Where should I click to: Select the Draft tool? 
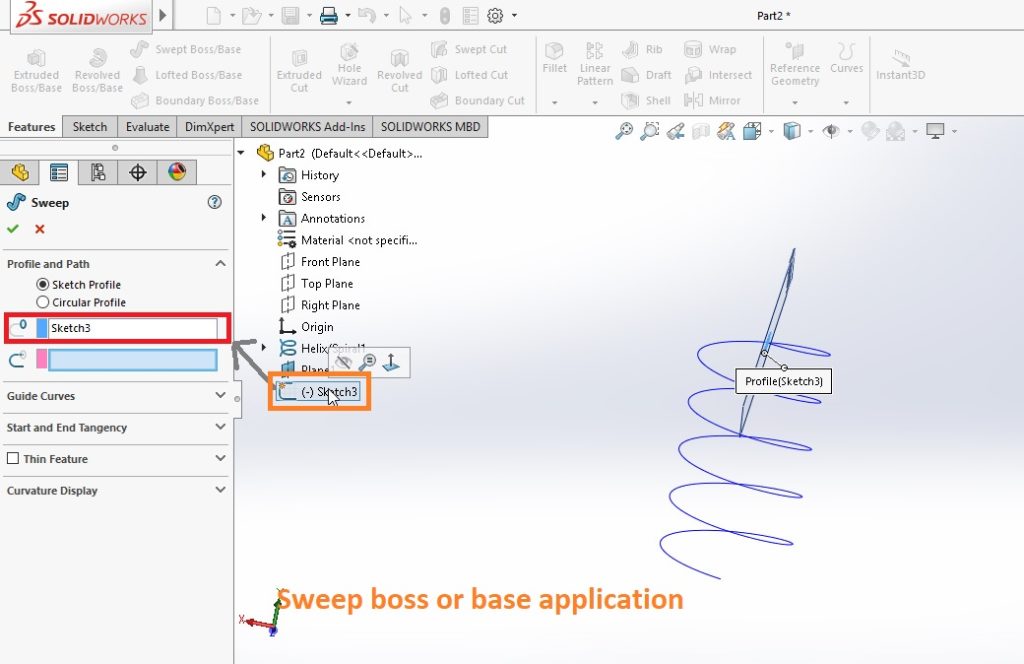tap(647, 75)
